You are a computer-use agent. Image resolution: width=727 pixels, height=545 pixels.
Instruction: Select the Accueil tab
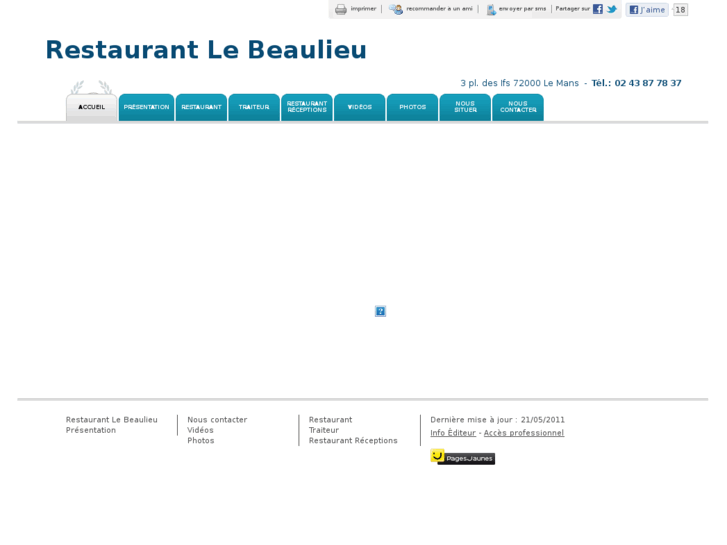(91, 108)
